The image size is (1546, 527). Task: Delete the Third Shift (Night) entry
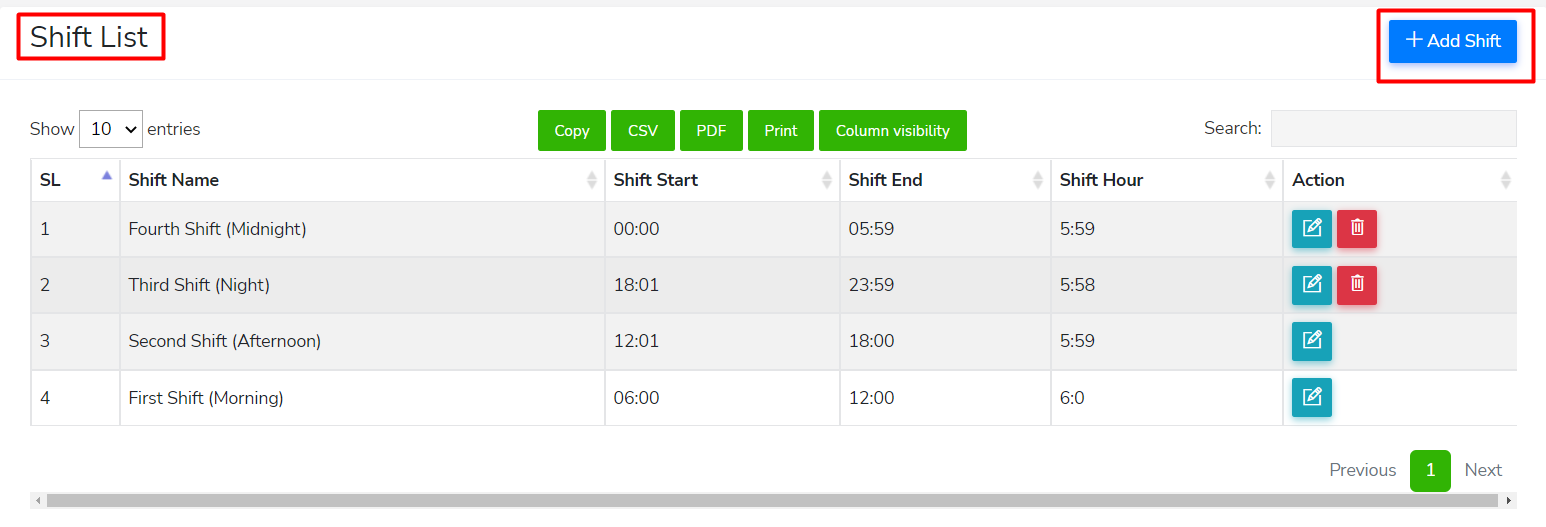pos(1356,285)
